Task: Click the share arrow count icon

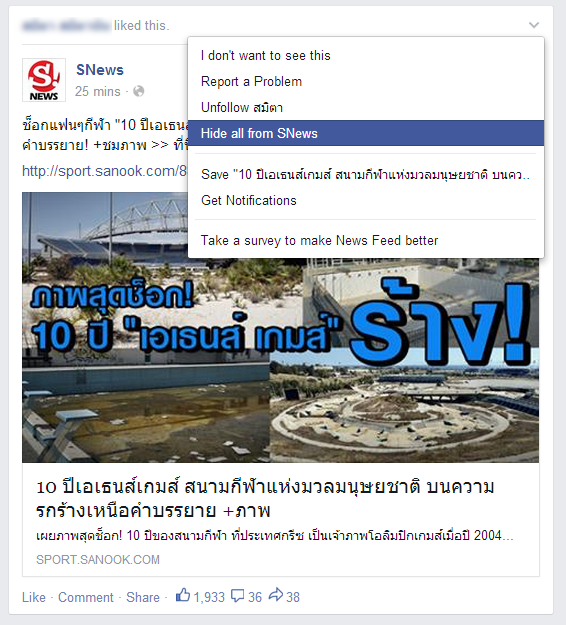Action: [x=276, y=595]
